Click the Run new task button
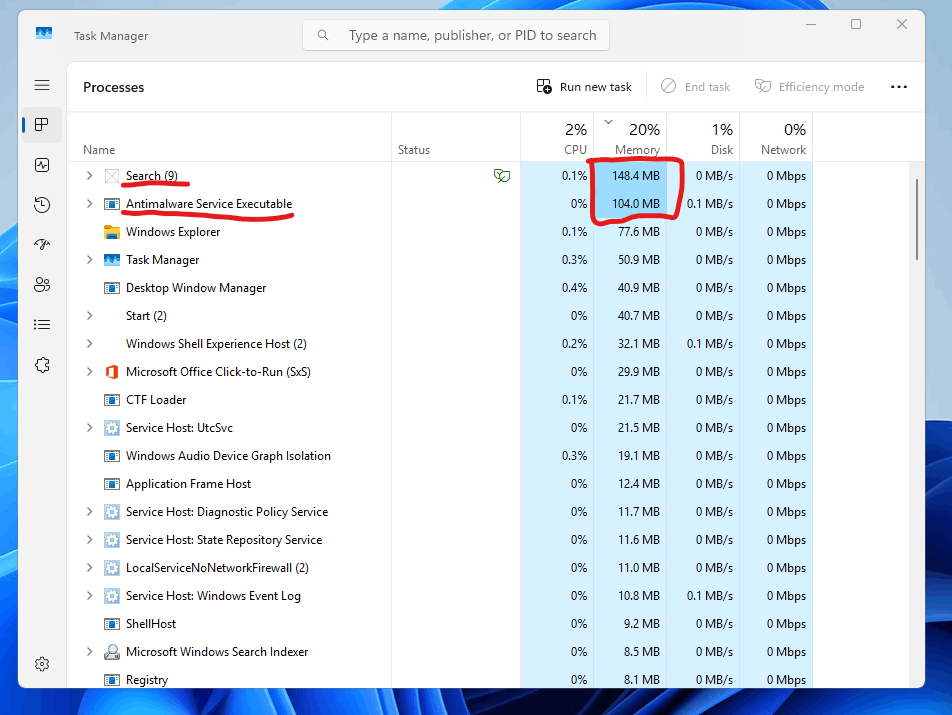This screenshot has height=715, width=952. [584, 87]
